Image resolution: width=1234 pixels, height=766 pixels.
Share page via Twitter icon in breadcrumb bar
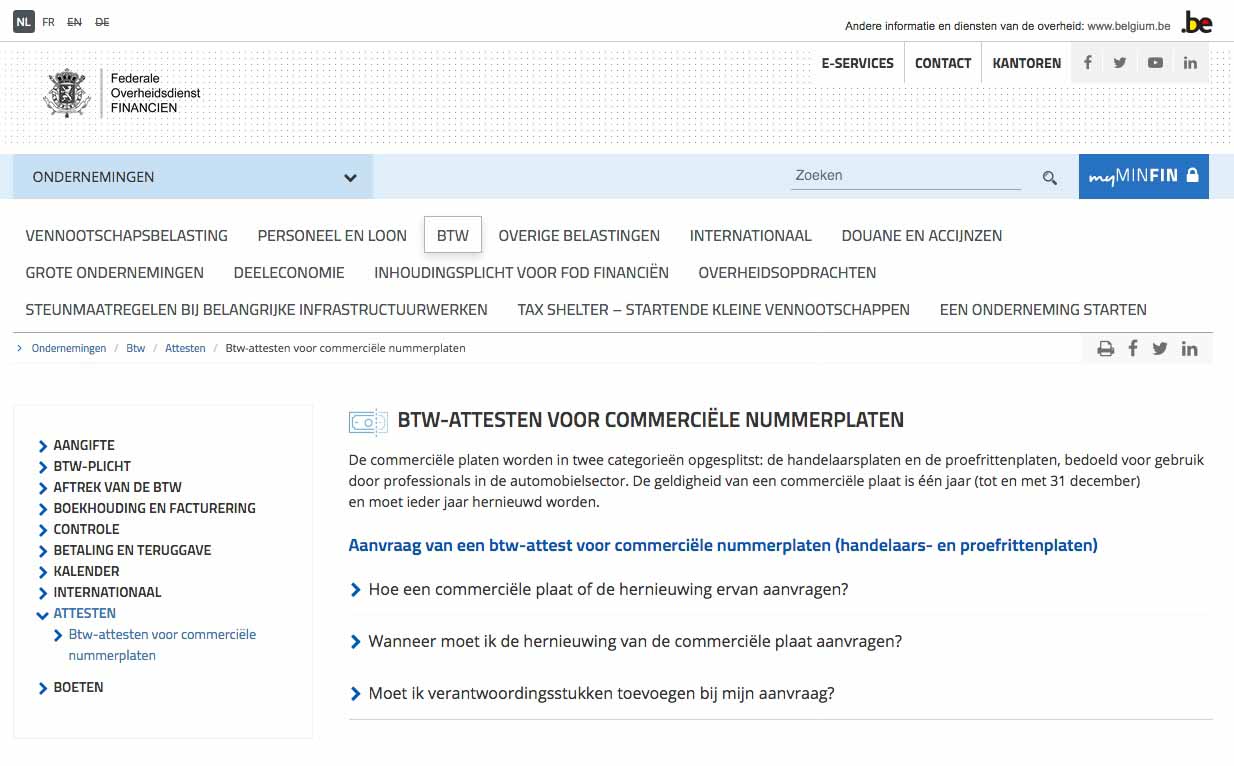(1160, 349)
